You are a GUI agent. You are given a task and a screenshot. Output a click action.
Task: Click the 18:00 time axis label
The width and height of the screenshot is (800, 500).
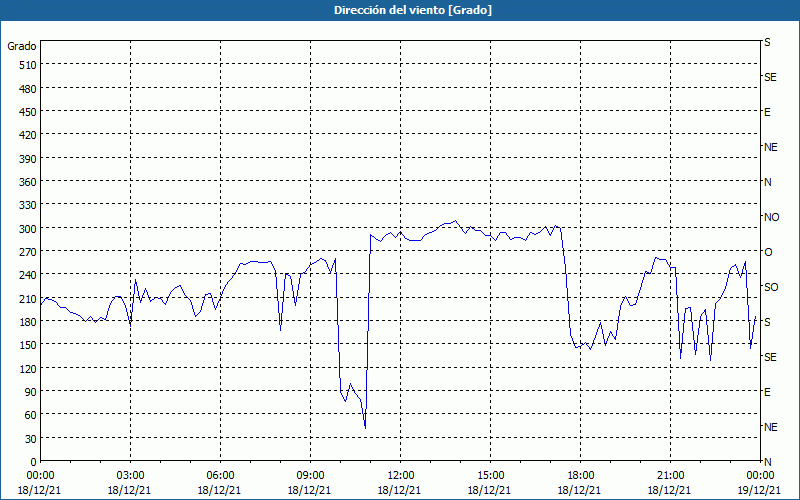point(580,476)
